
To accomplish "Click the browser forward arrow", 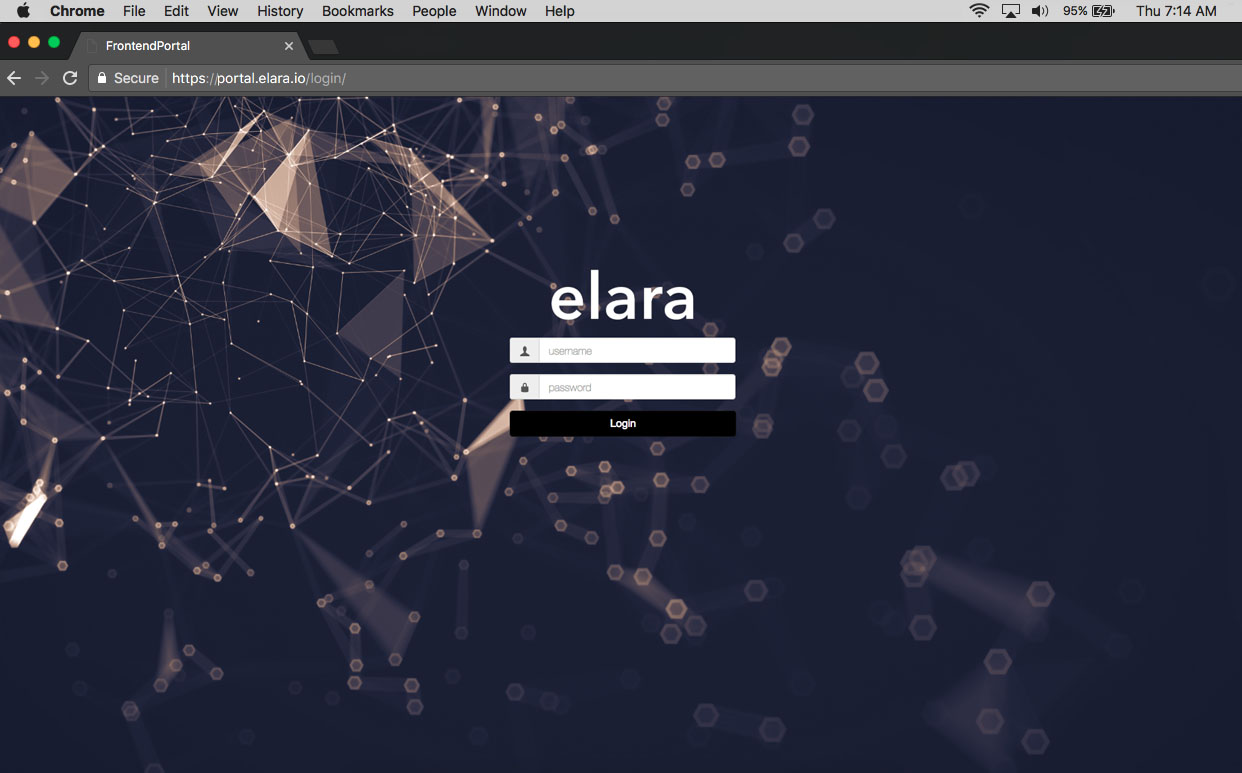I will tap(42, 78).
